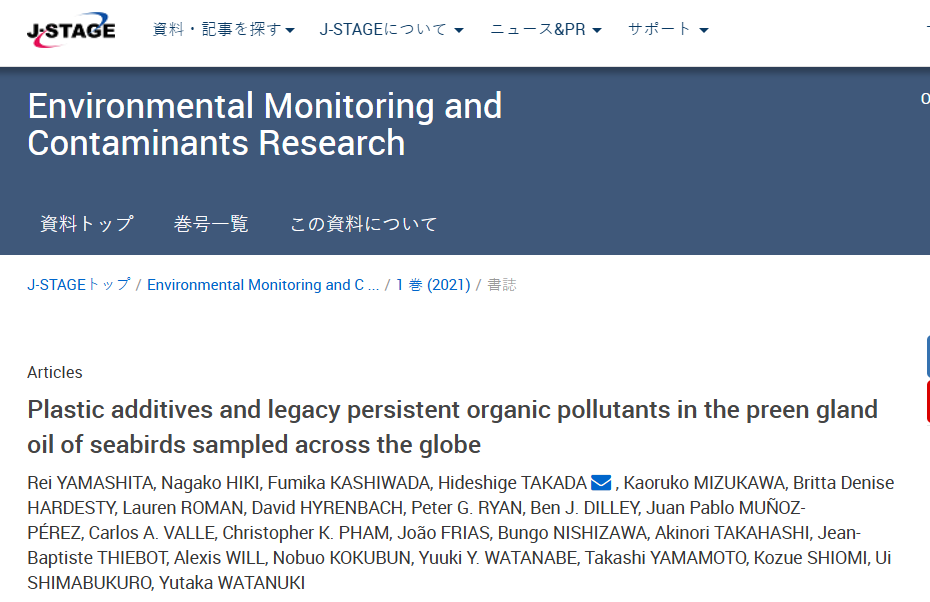Click author Nagako HIKI
The width and height of the screenshot is (930, 602).
[x=211, y=483]
